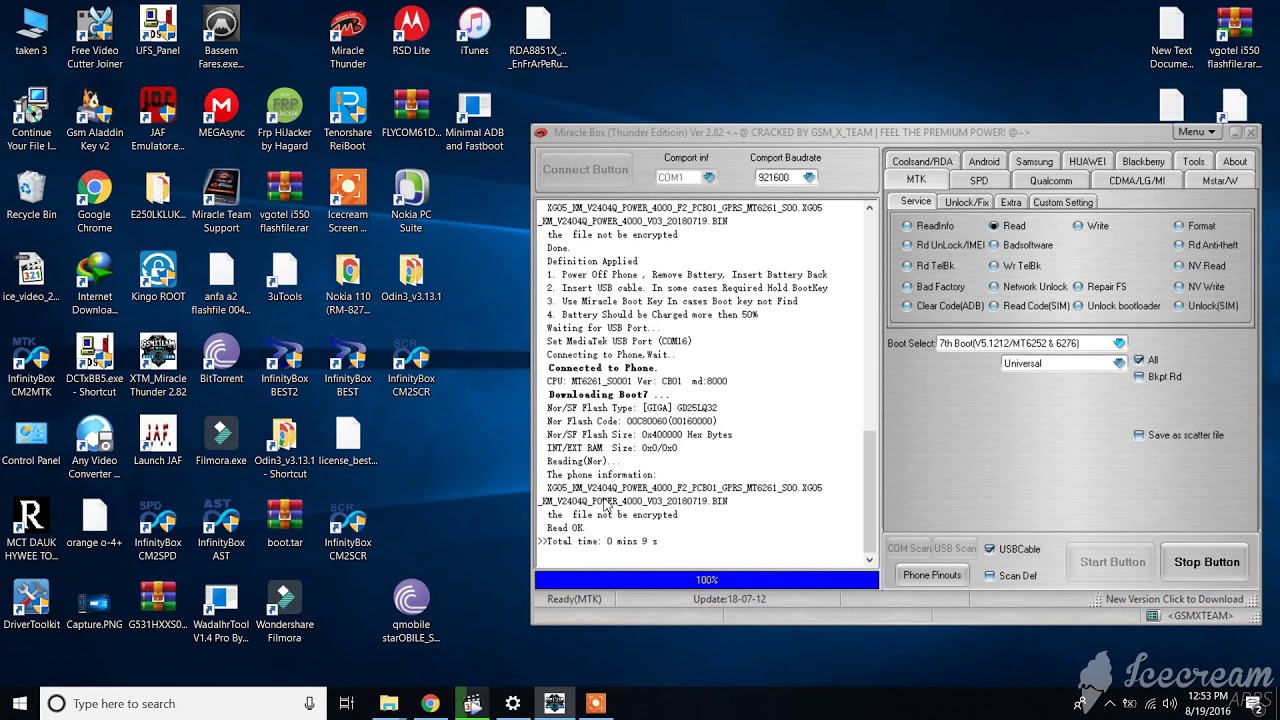Open Miracle Thunder desktop shortcut
Image resolution: width=1280 pixels, height=720 pixels.
point(348,38)
